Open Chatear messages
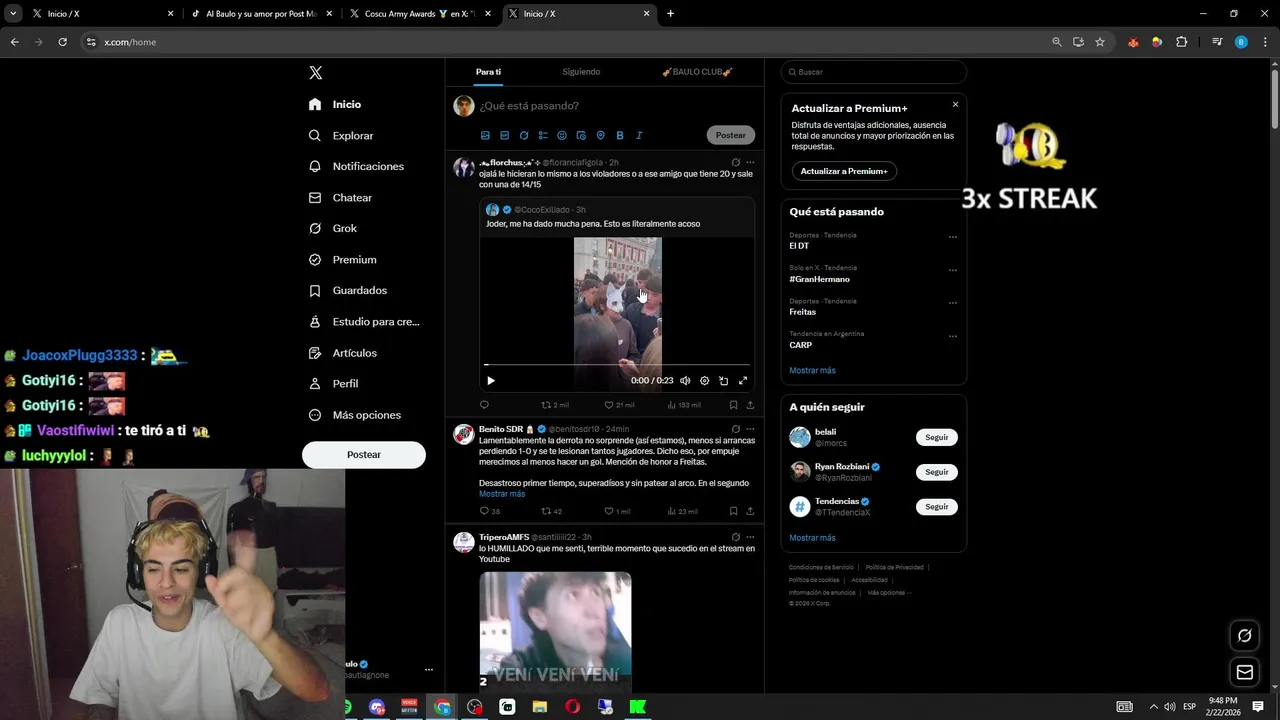The height and width of the screenshot is (720, 1280). click(341, 198)
